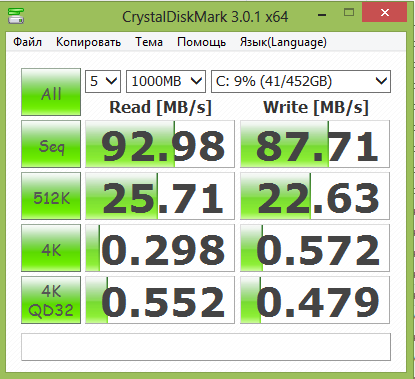The height and width of the screenshot is (379, 415).
Task: Click the Read [MB/s] column header
Action: tap(160, 108)
